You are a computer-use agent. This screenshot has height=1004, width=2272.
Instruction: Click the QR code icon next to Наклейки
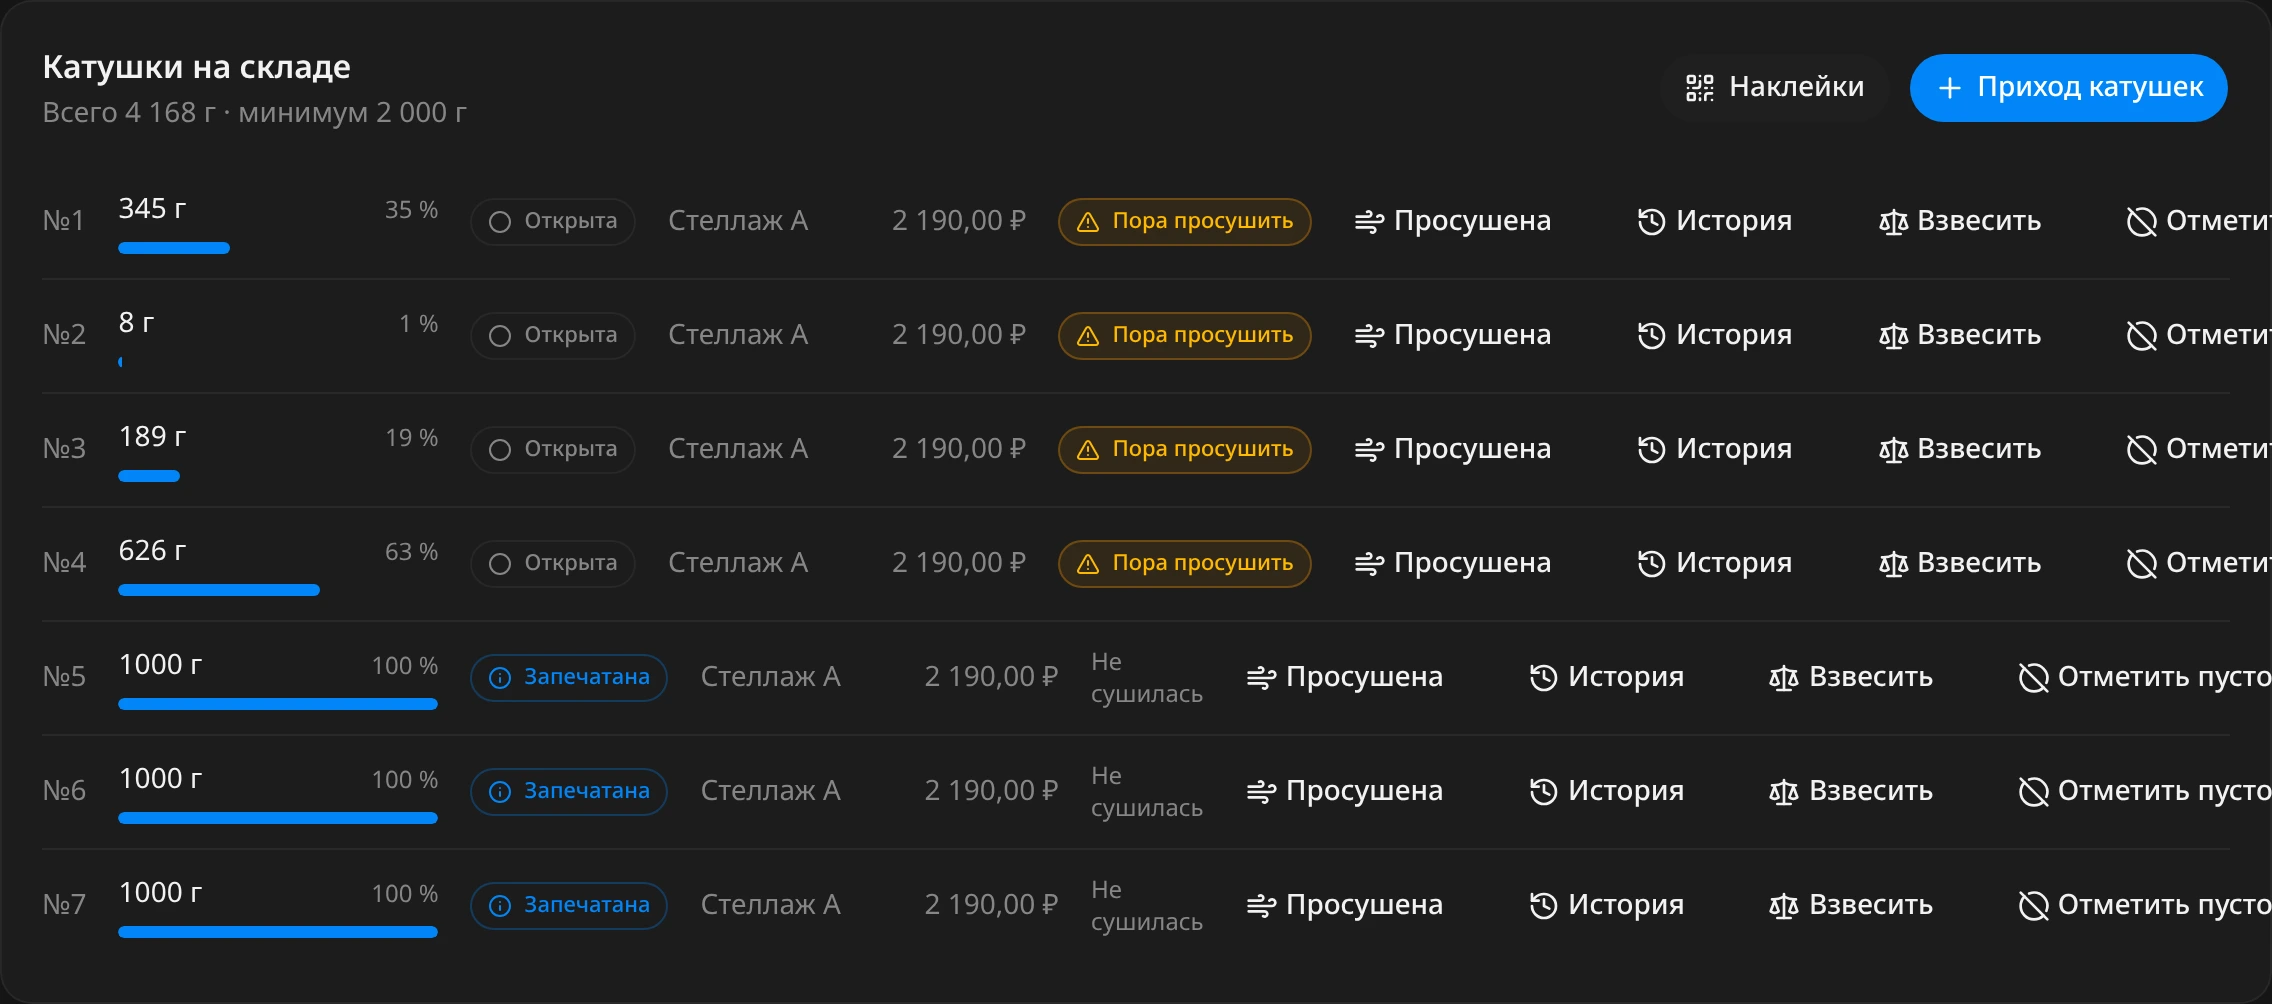tap(1699, 88)
